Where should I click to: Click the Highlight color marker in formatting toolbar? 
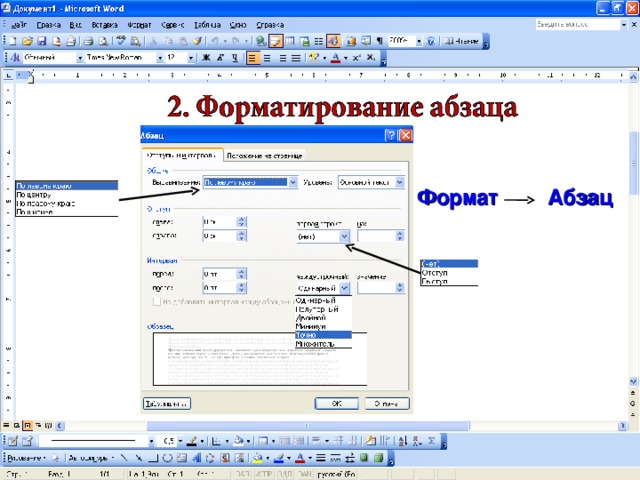click(313, 58)
